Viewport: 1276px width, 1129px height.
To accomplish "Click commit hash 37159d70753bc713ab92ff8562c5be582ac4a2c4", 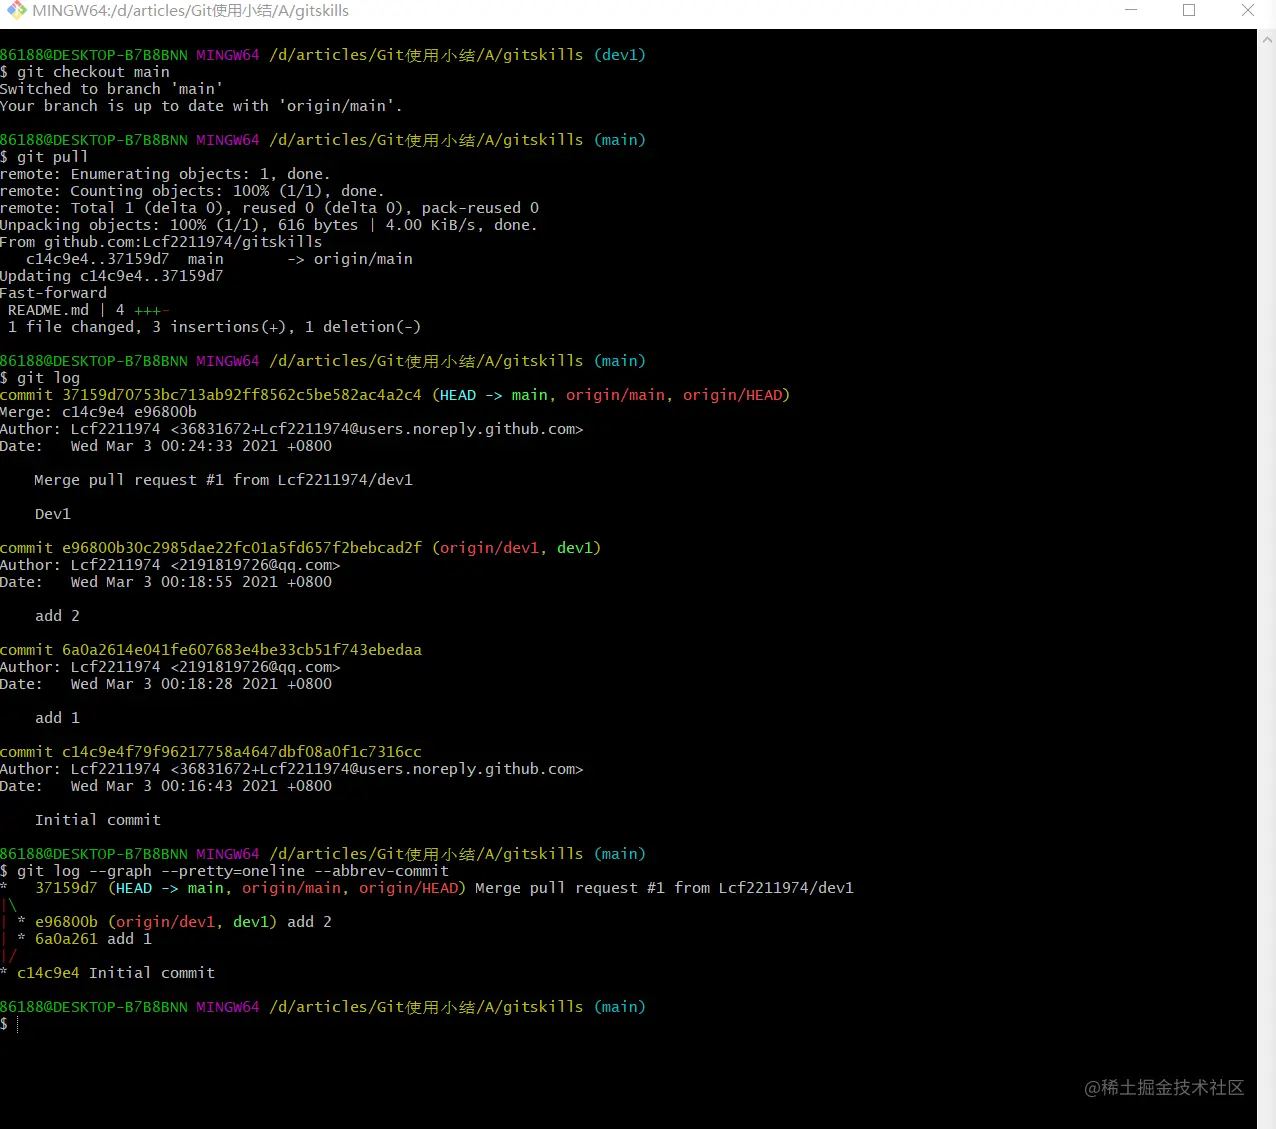I will pos(242,395).
